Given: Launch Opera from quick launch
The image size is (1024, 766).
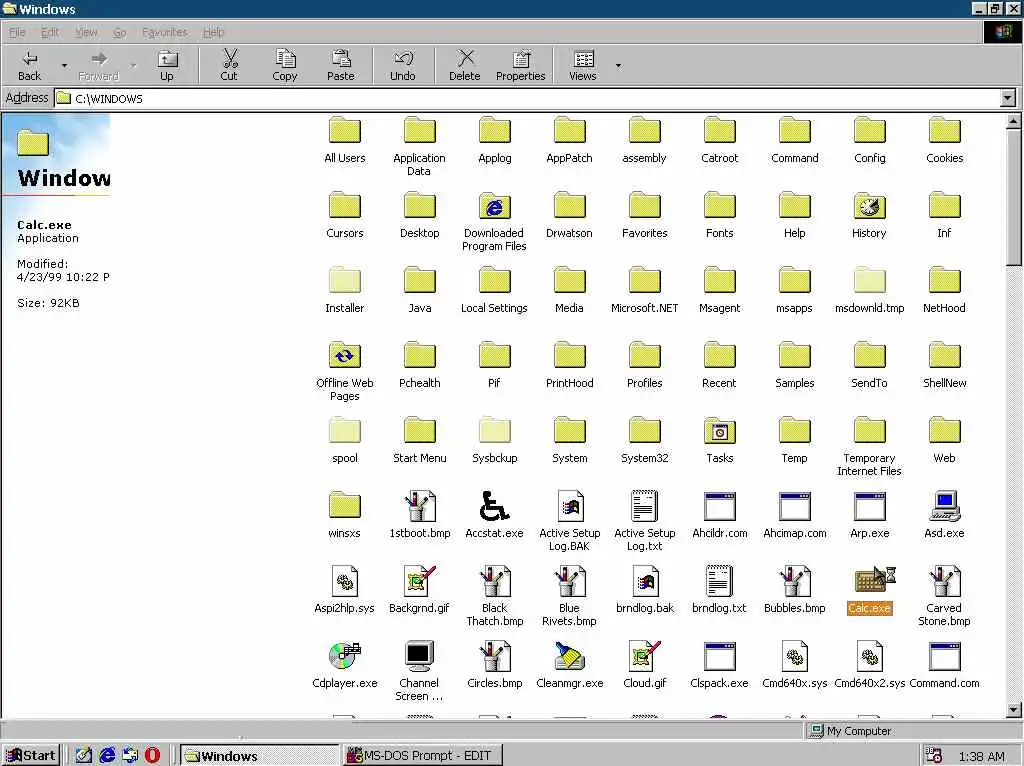Looking at the screenshot, I should [152, 756].
